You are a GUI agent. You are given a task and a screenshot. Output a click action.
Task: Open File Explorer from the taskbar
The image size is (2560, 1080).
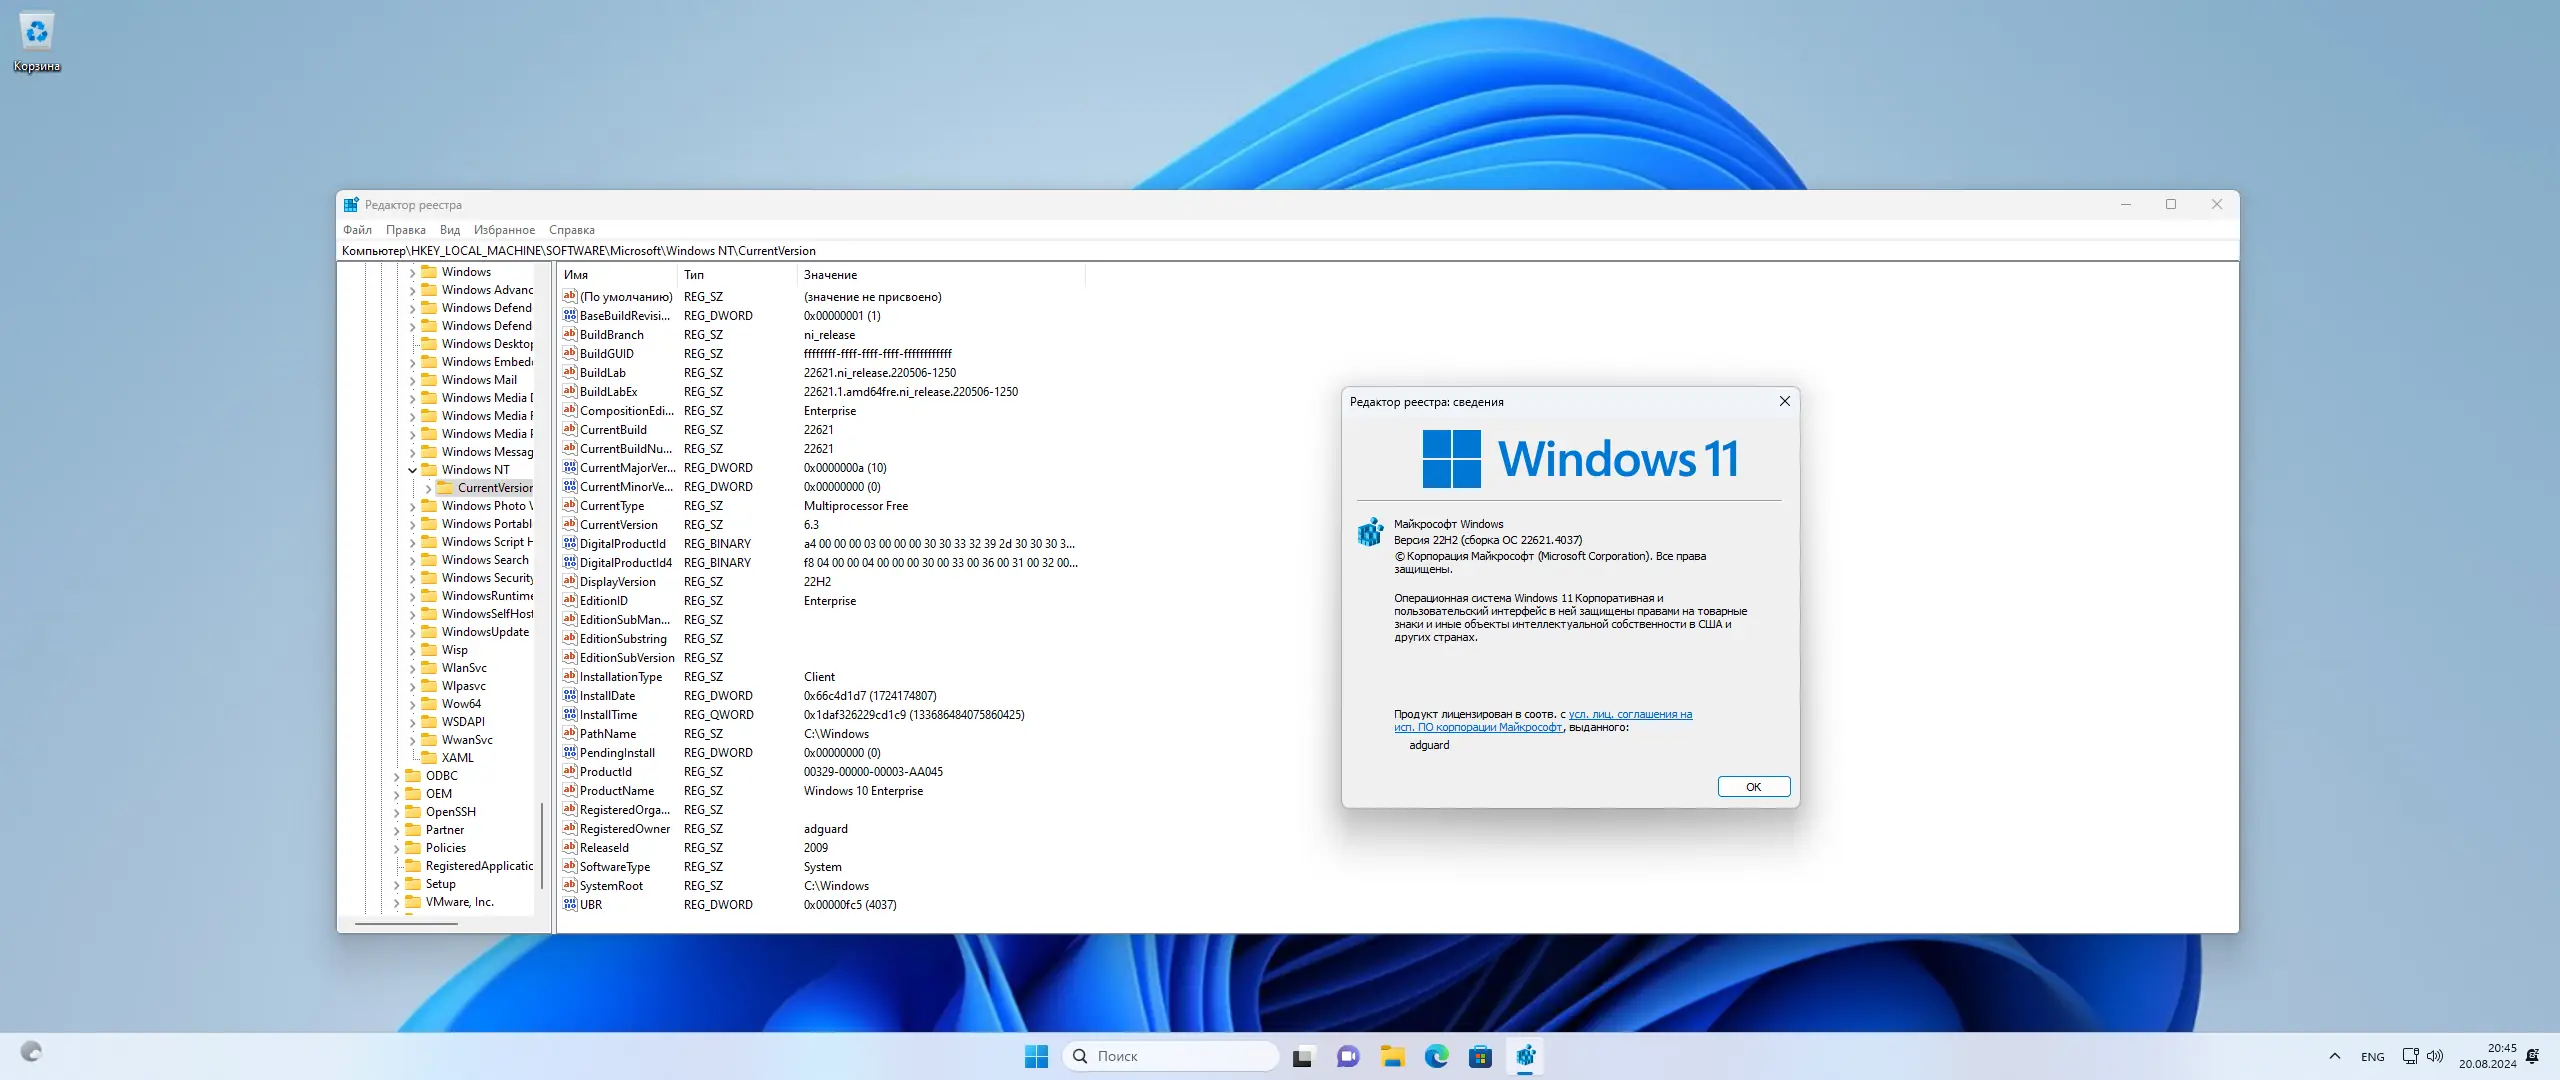(x=1392, y=1056)
